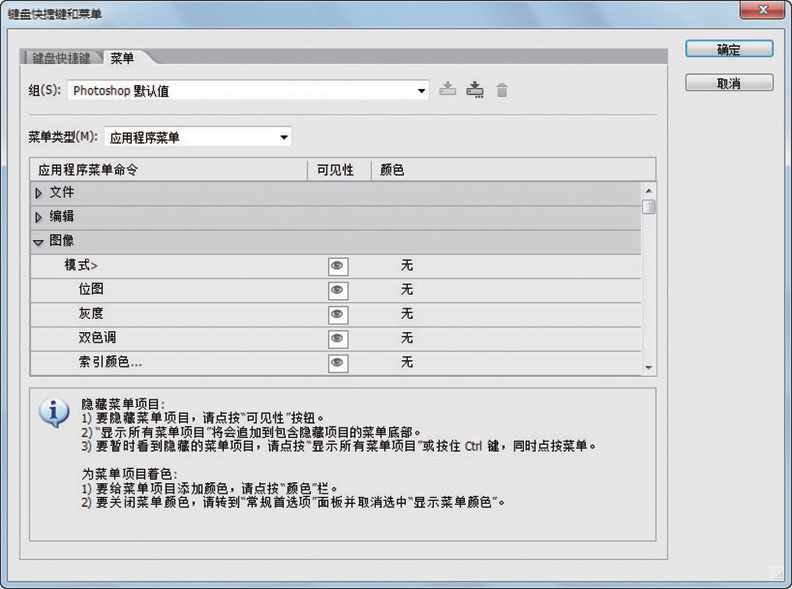The width and height of the screenshot is (792, 589).
Task: Toggle the 灰度 visibility eye button
Action: 338,314
